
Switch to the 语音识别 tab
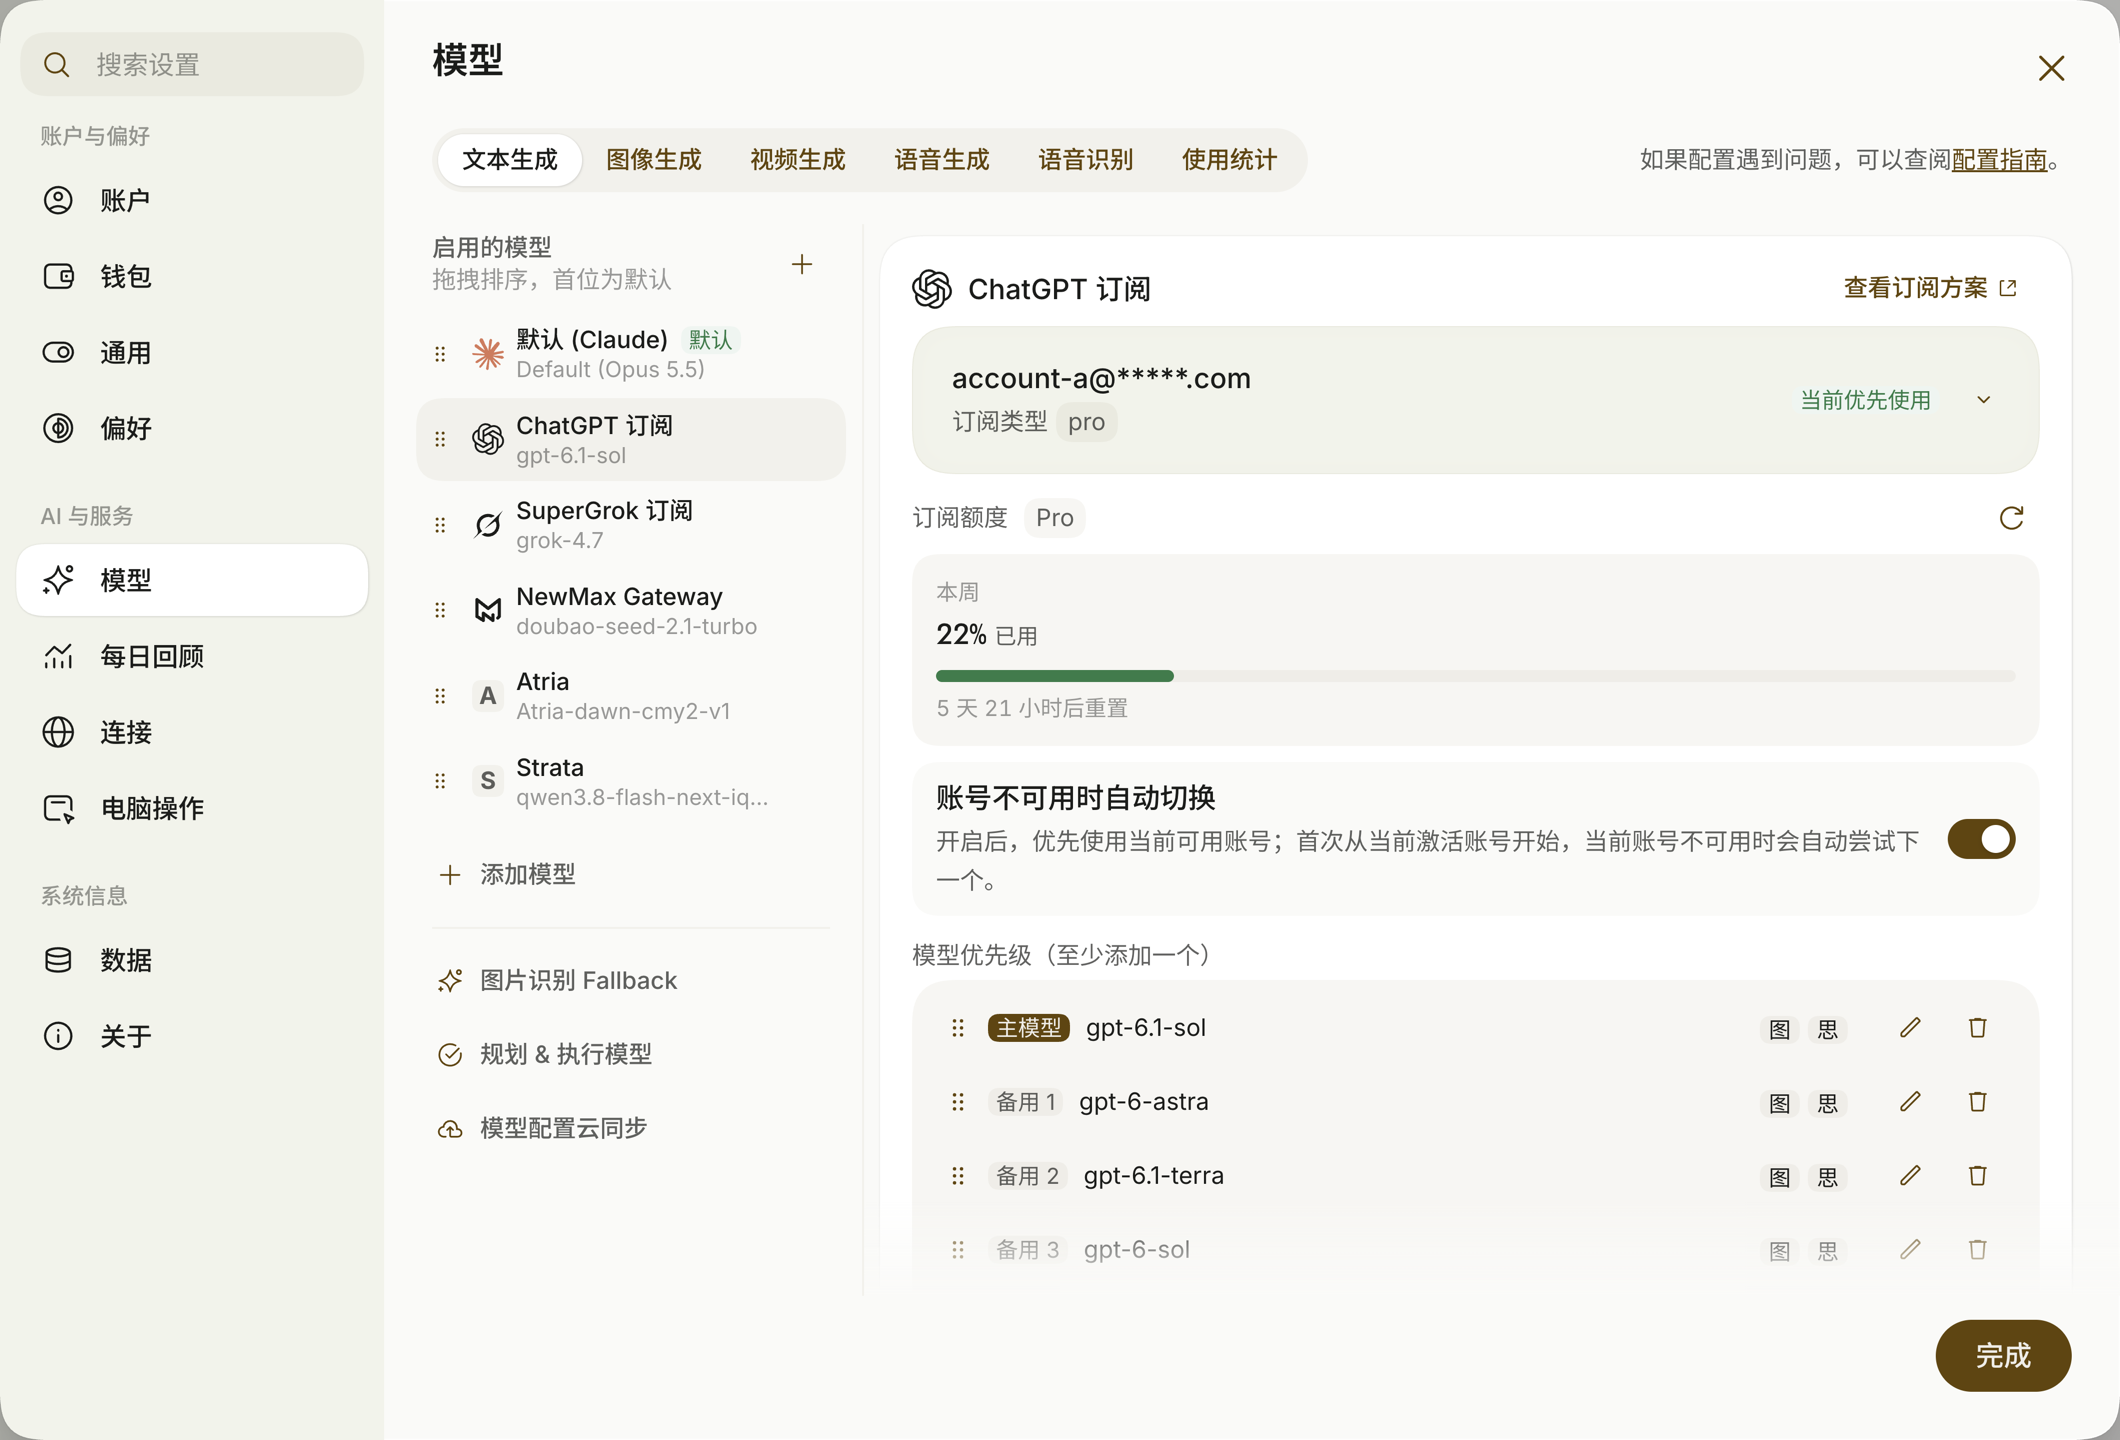pos(1085,160)
